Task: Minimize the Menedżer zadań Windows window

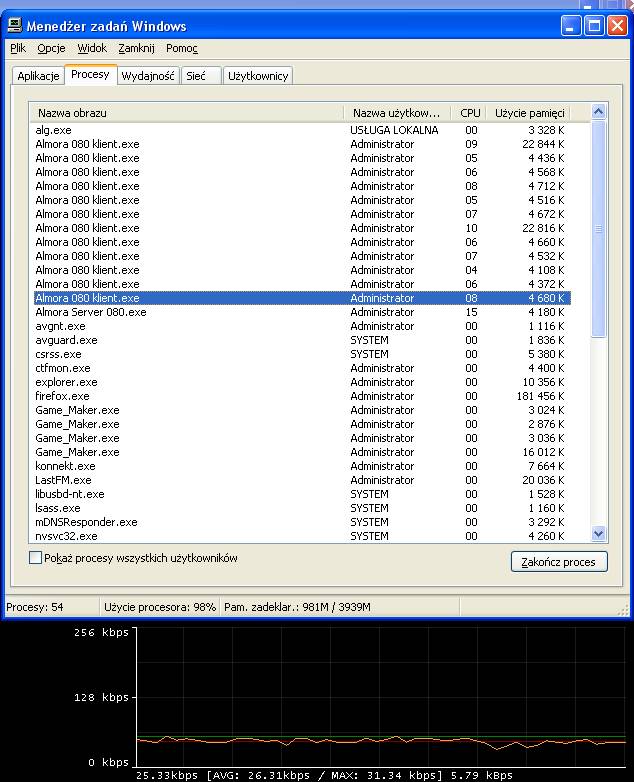Action: [571, 26]
